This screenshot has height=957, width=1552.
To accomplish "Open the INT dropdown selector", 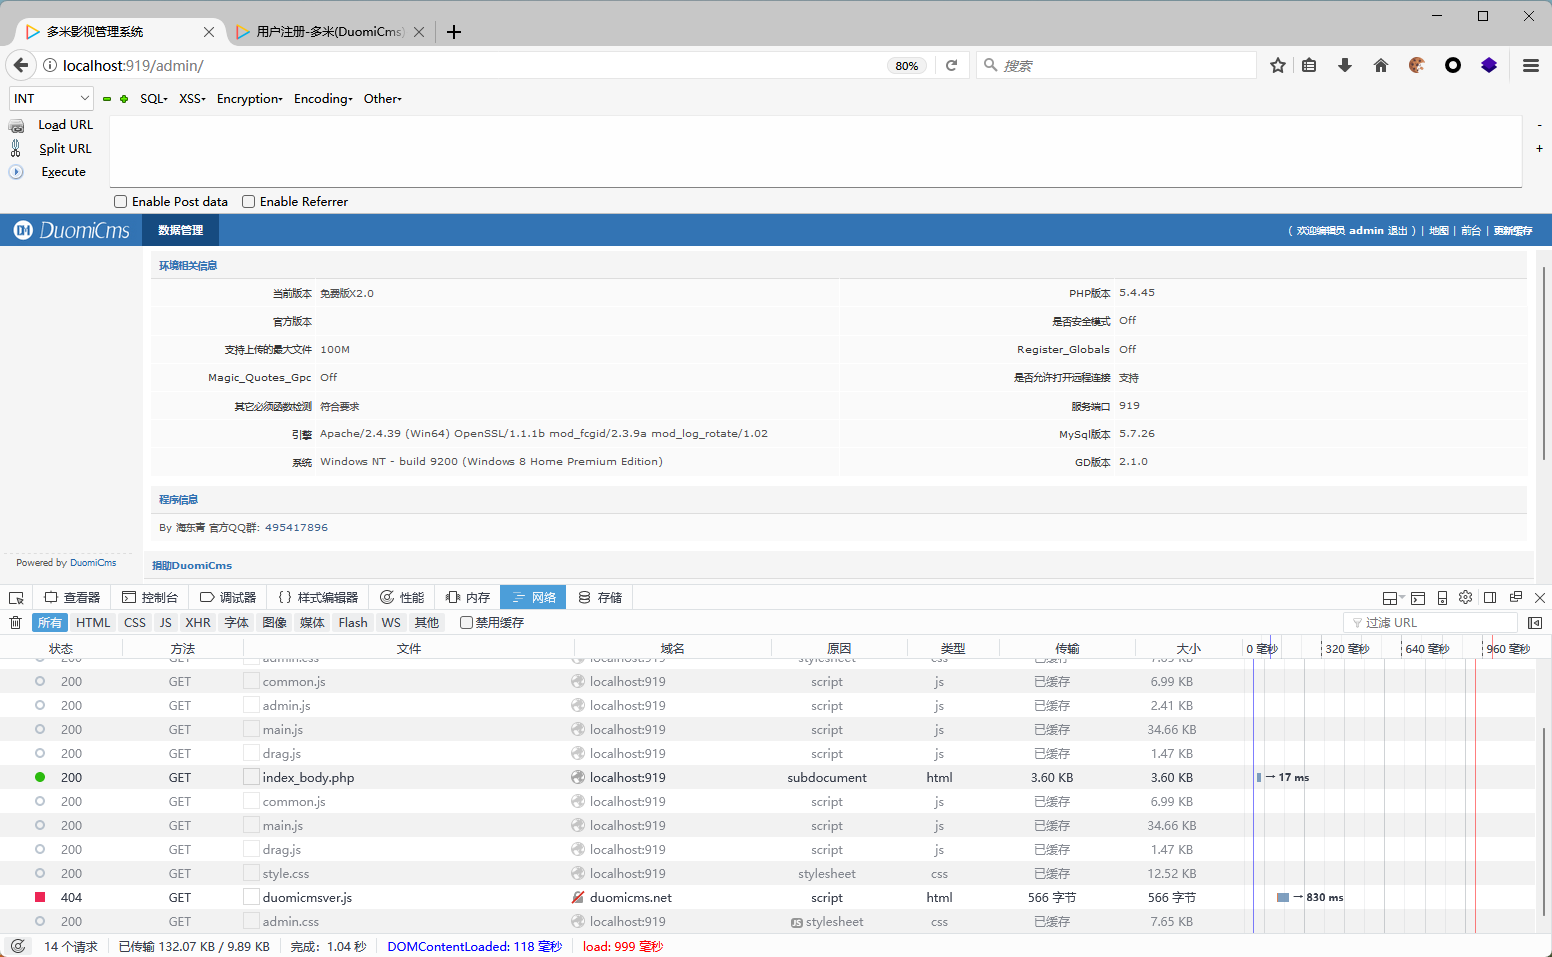I will (51, 98).
